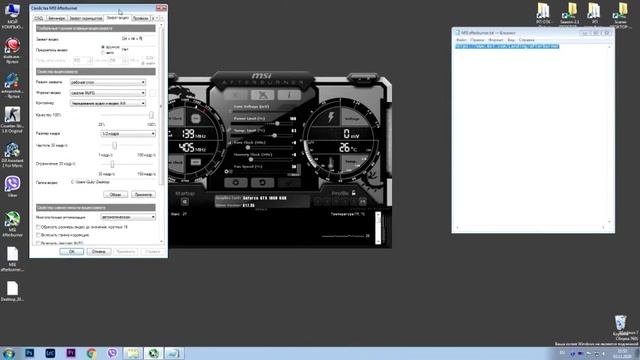Click the save profile icon in Afterburner

(363, 202)
